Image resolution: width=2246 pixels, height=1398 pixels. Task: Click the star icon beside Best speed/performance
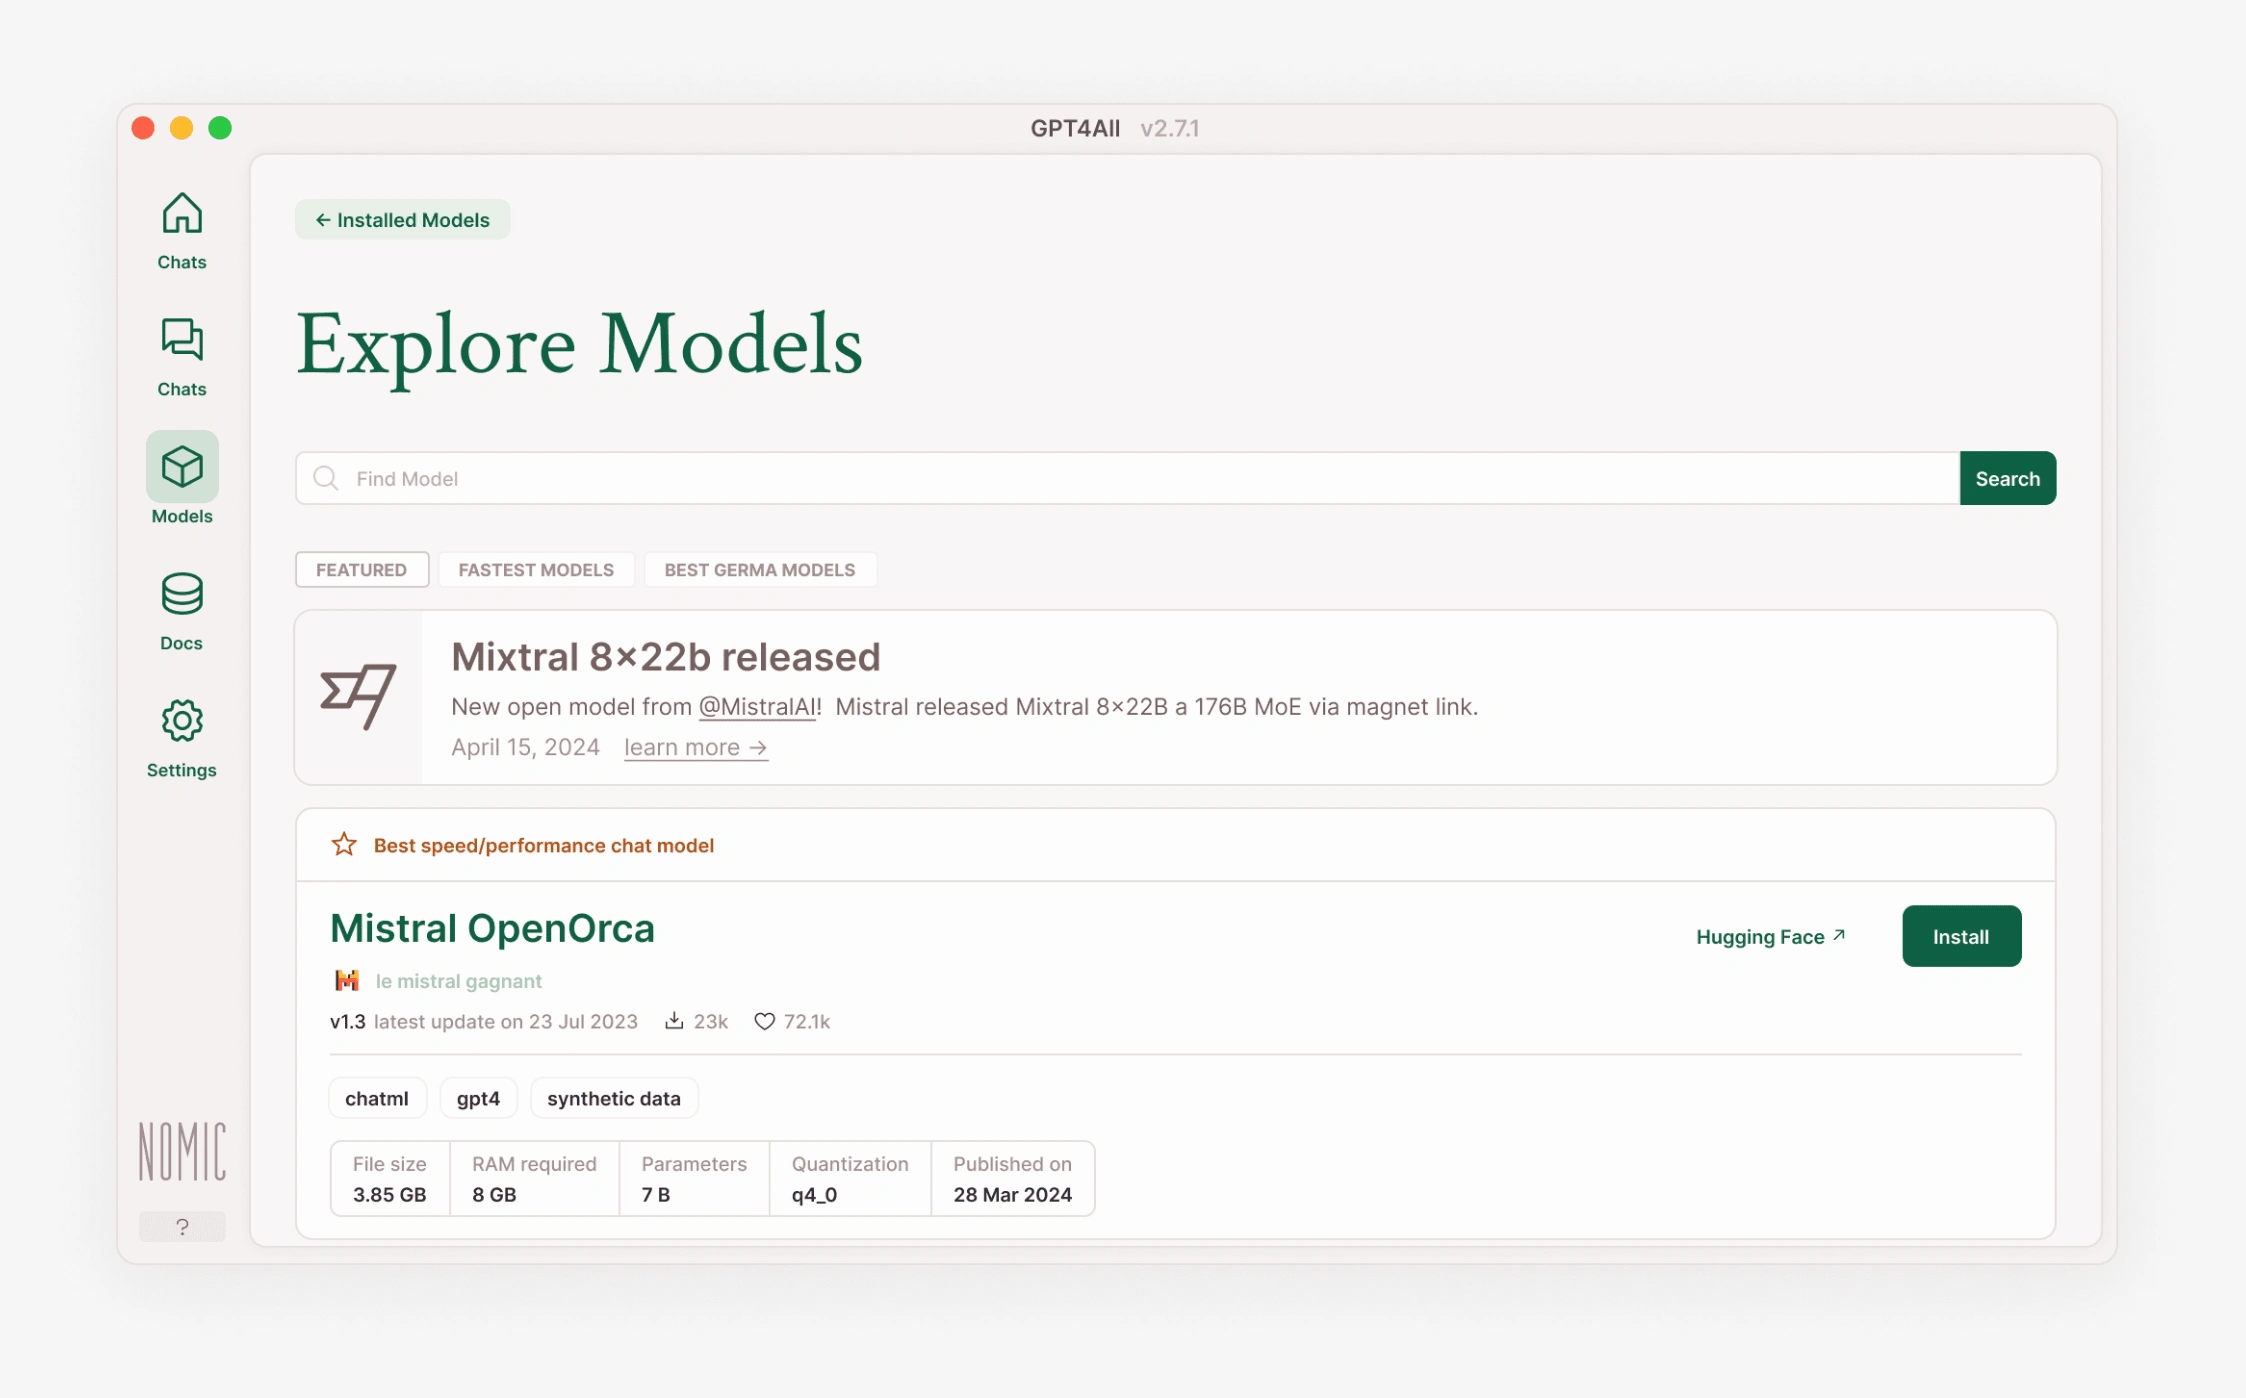[344, 845]
